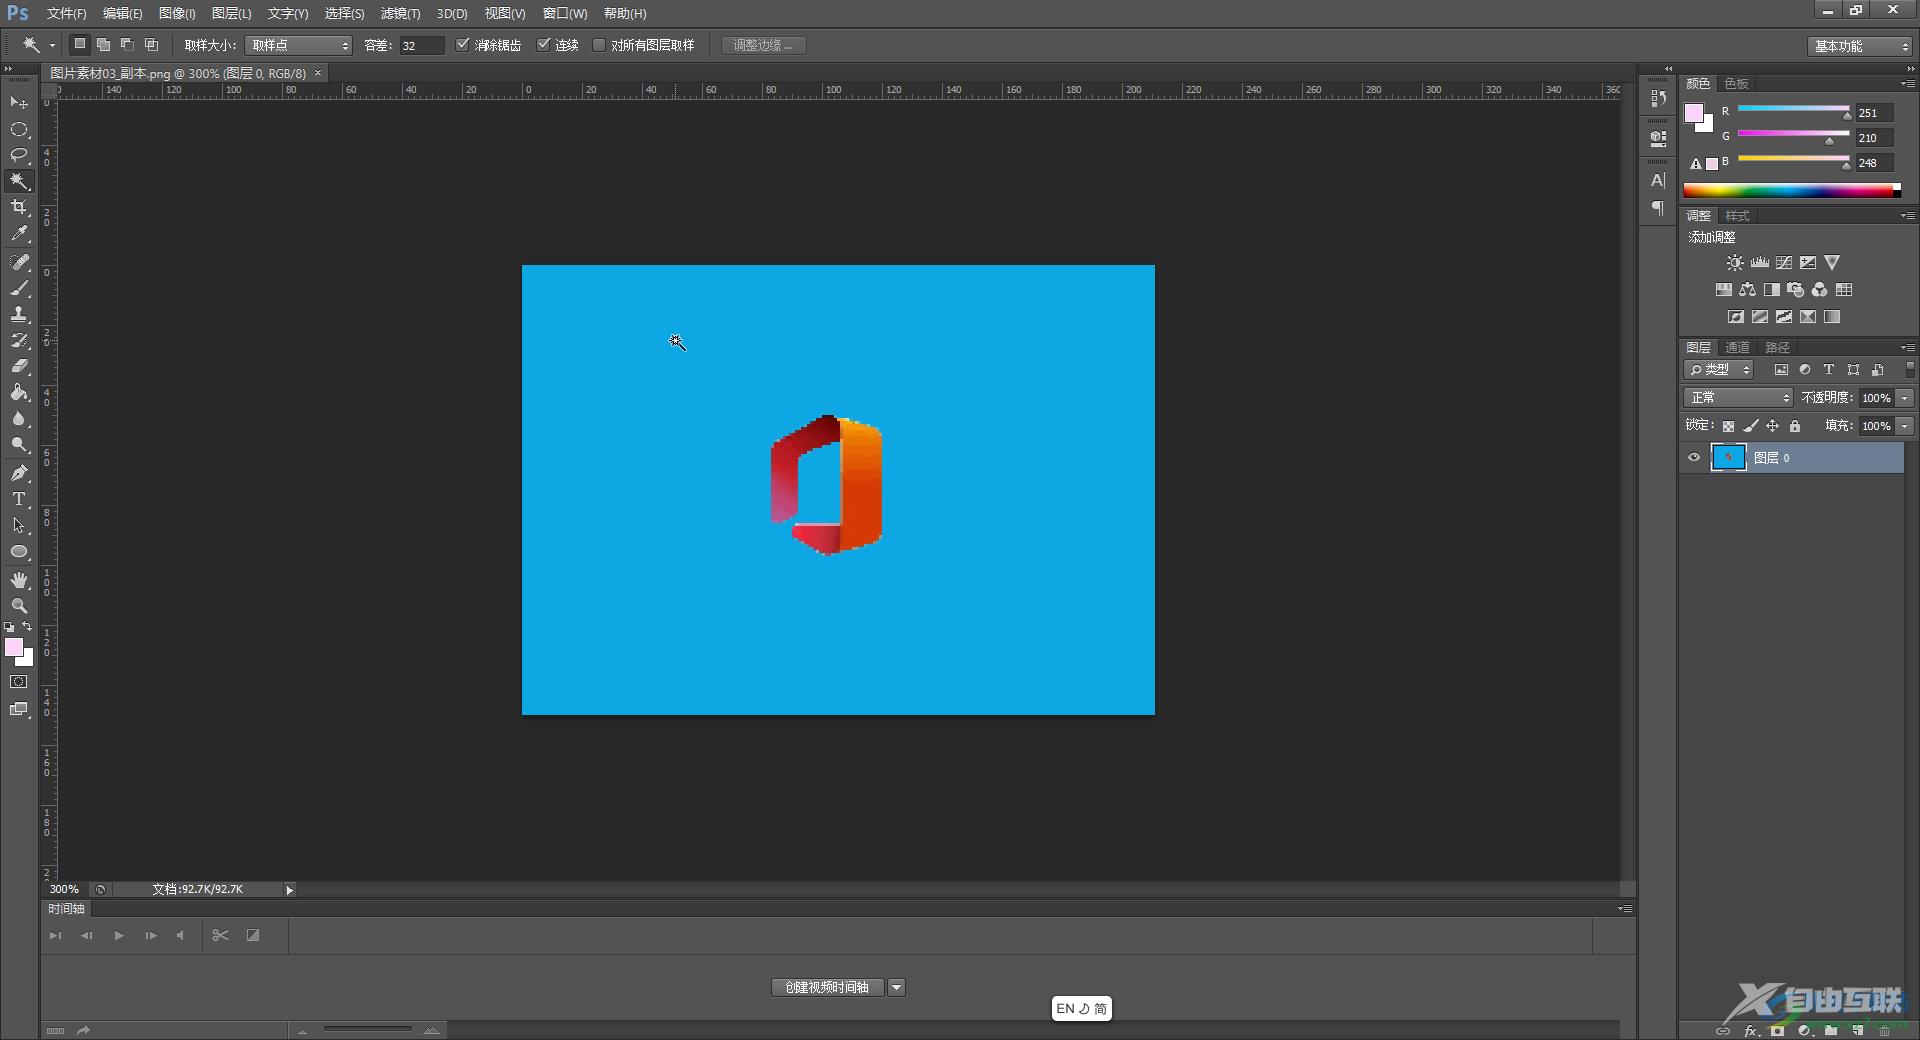Add a Photo Filter adjustment

(x=1796, y=290)
